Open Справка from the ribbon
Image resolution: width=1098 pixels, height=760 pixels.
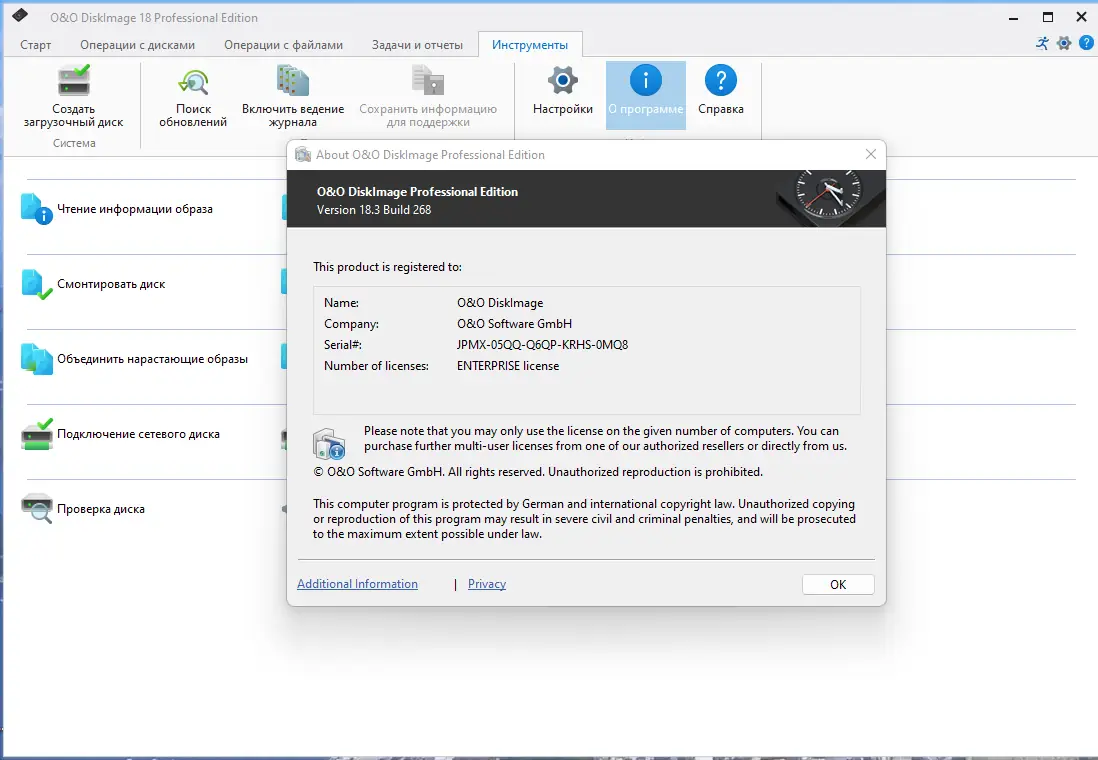click(x=721, y=95)
